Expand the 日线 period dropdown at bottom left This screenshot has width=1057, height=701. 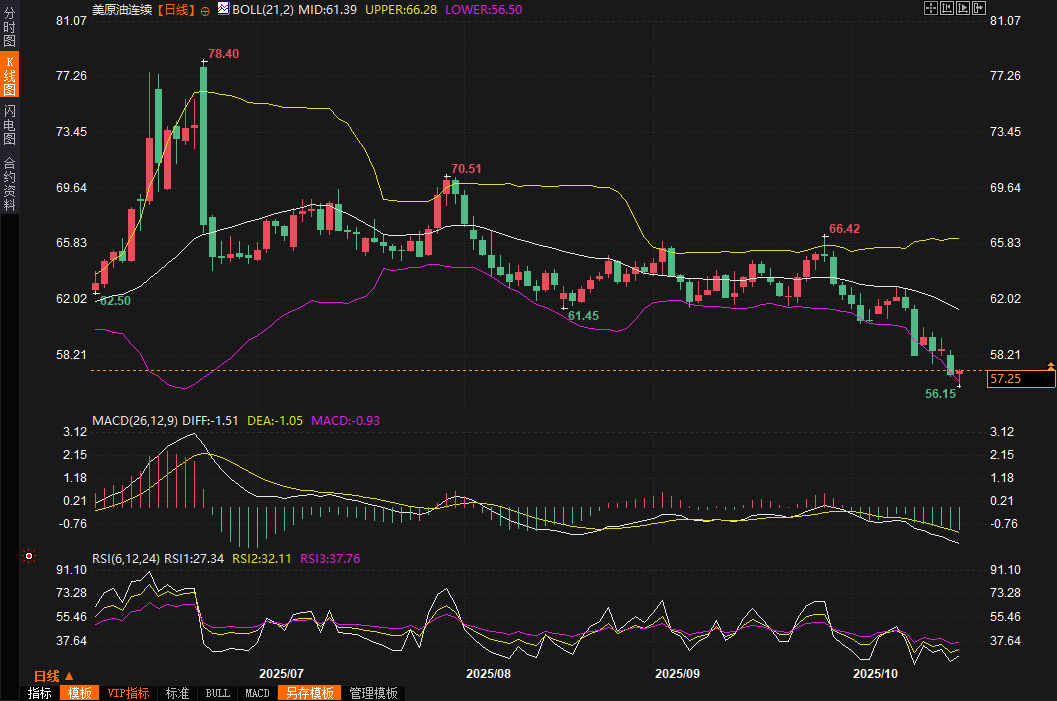pyautogui.click(x=53, y=676)
